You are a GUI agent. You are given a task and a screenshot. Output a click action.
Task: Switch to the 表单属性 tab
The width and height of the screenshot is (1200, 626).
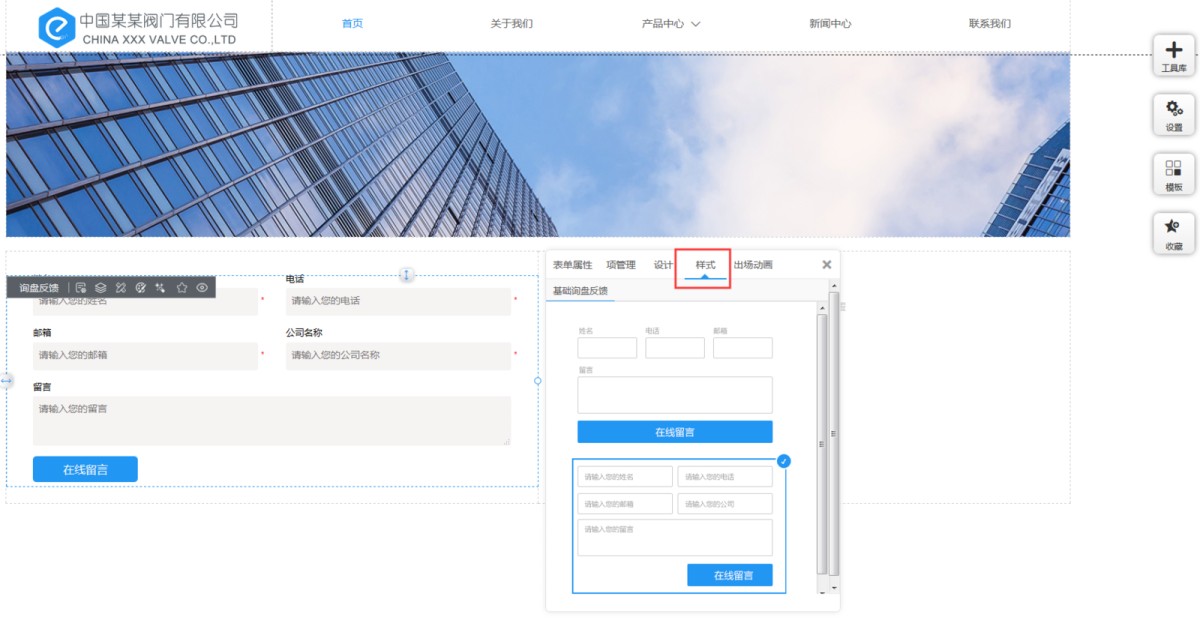pos(572,265)
